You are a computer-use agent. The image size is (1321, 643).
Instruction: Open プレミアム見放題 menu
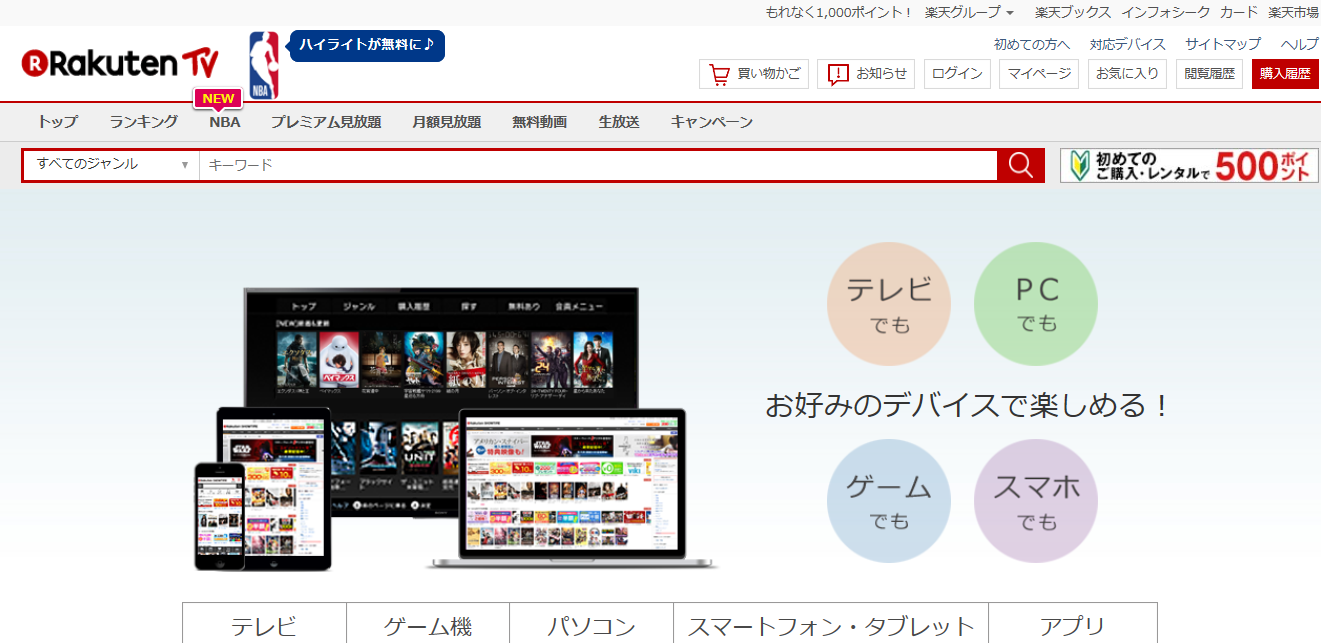point(326,122)
